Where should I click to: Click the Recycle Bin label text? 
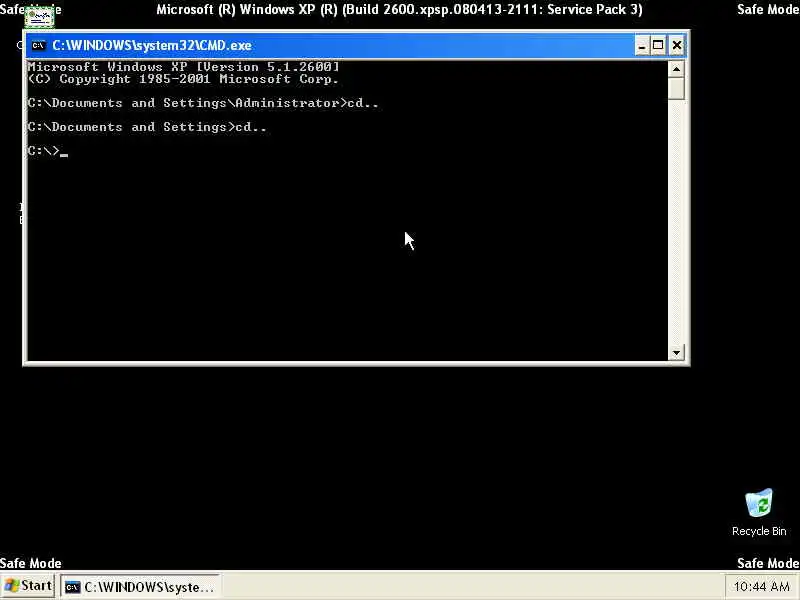pos(759,531)
